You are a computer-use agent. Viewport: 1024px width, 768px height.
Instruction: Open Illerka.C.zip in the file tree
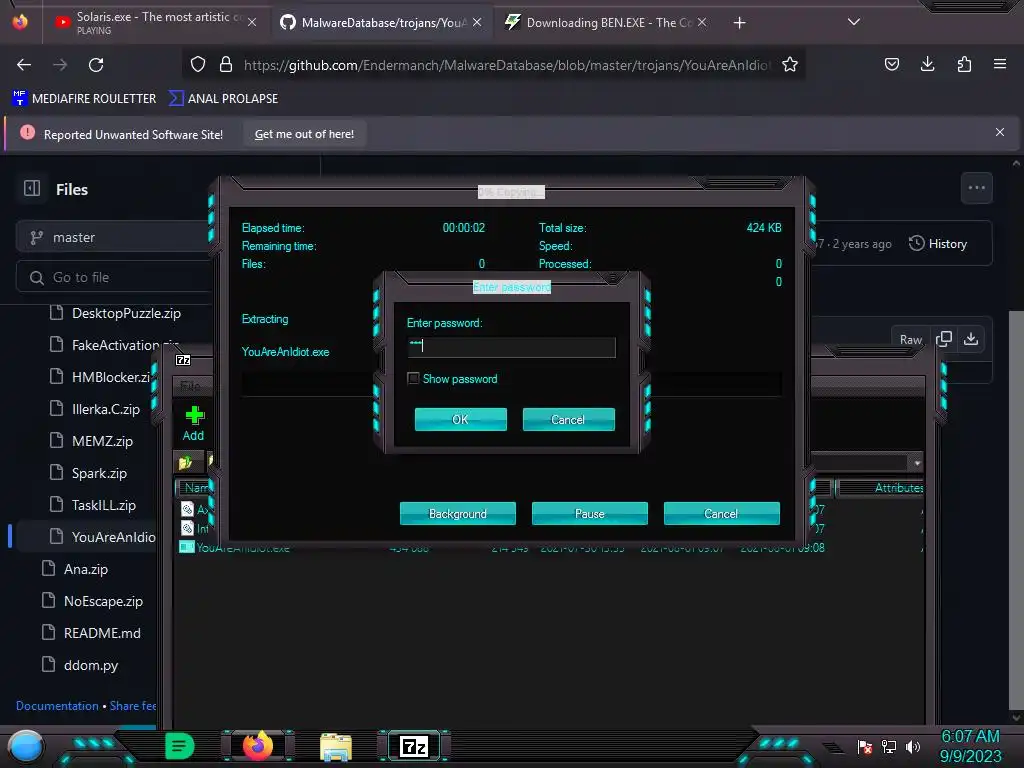point(106,409)
